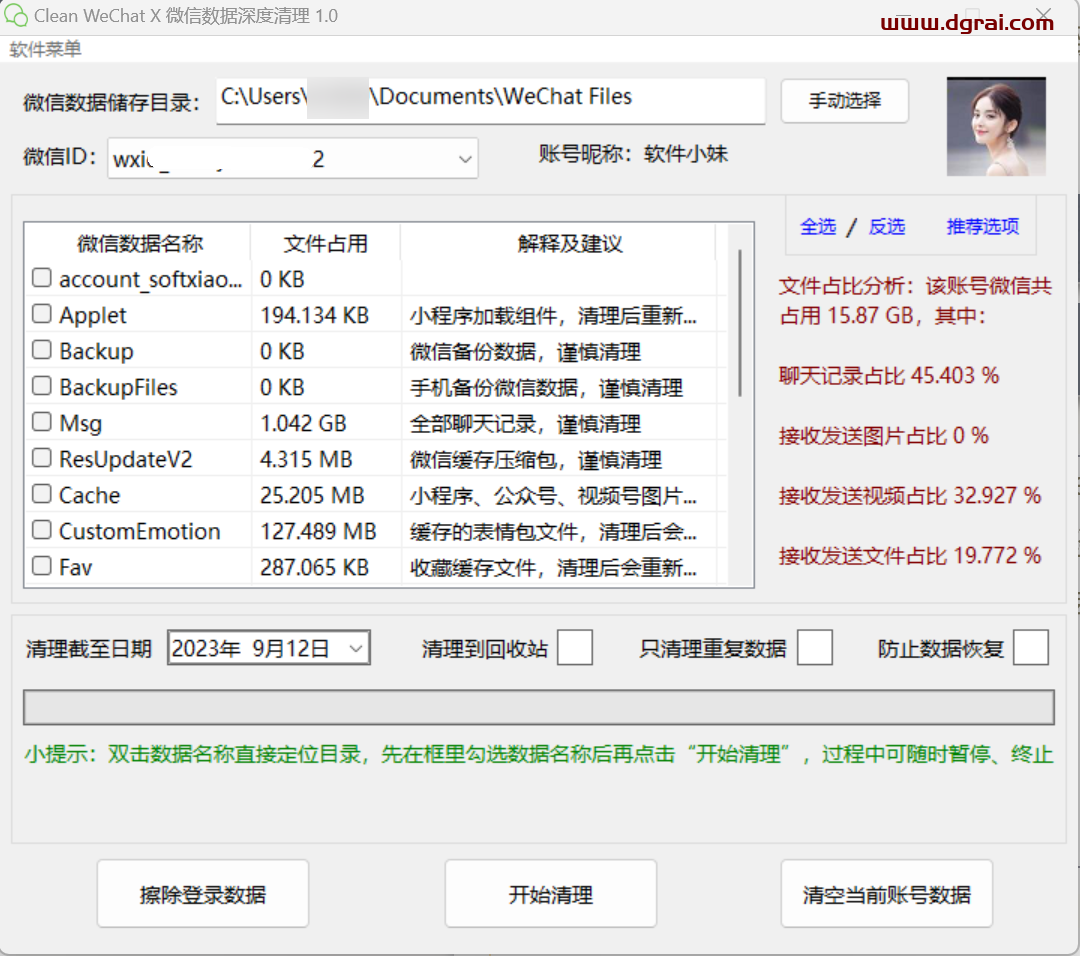The height and width of the screenshot is (956, 1080).
Task: Check the account_softxiao... row checkbox
Action: point(42,278)
